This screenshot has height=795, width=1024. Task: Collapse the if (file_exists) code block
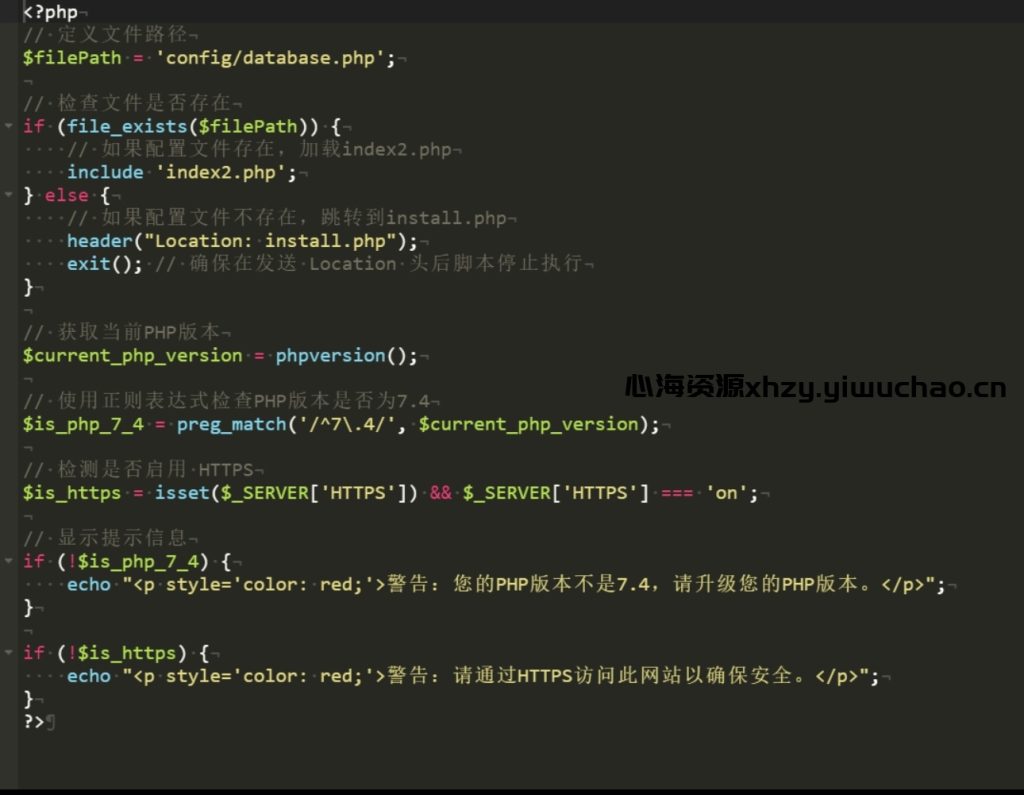[x=8, y=126]
